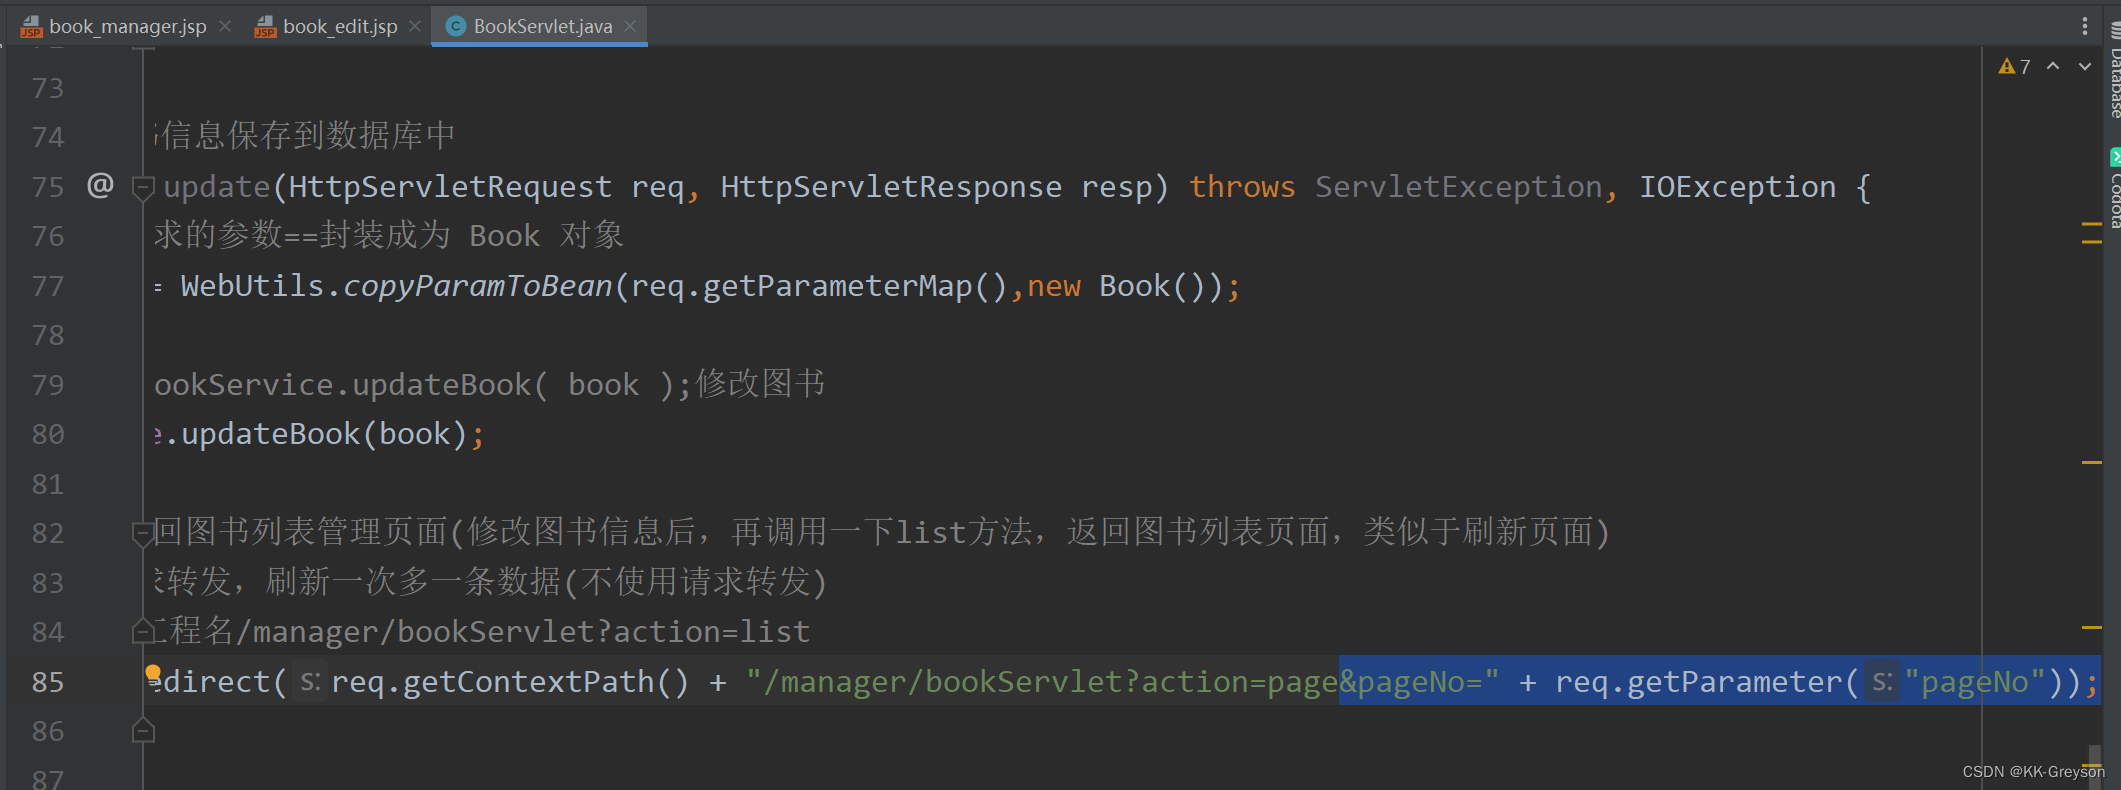Click the override gutter icon on line 75
Viewport: 2121px width, 790px height.
(x=100, y=185)
